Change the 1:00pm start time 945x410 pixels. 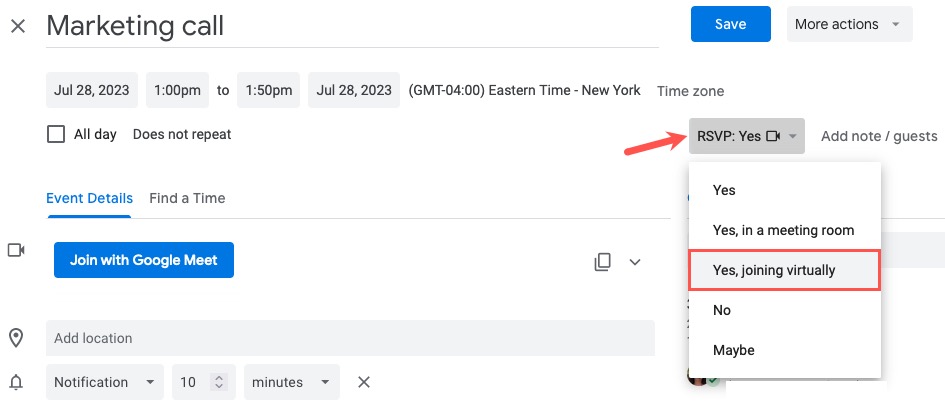(177, 90)
